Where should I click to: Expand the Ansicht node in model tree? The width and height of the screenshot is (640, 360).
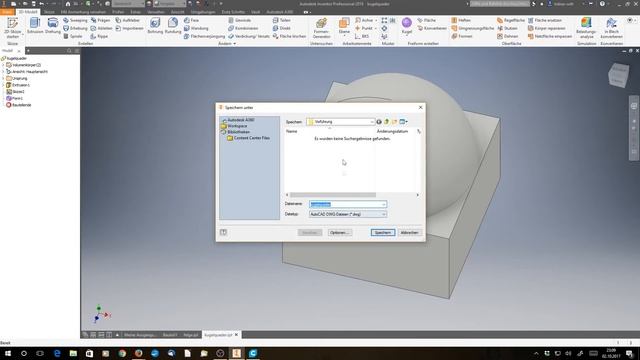(4, 71)
